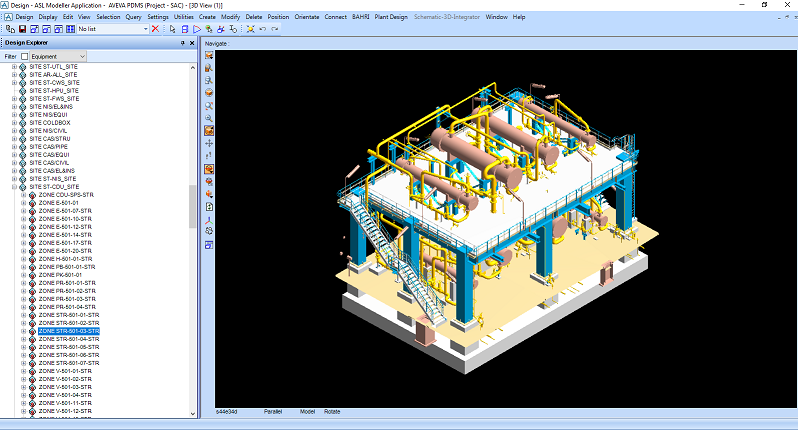Toggle Parallel projection in the view status bar
This screenshot has height=430, width=798.
click(x=273, y=412)
